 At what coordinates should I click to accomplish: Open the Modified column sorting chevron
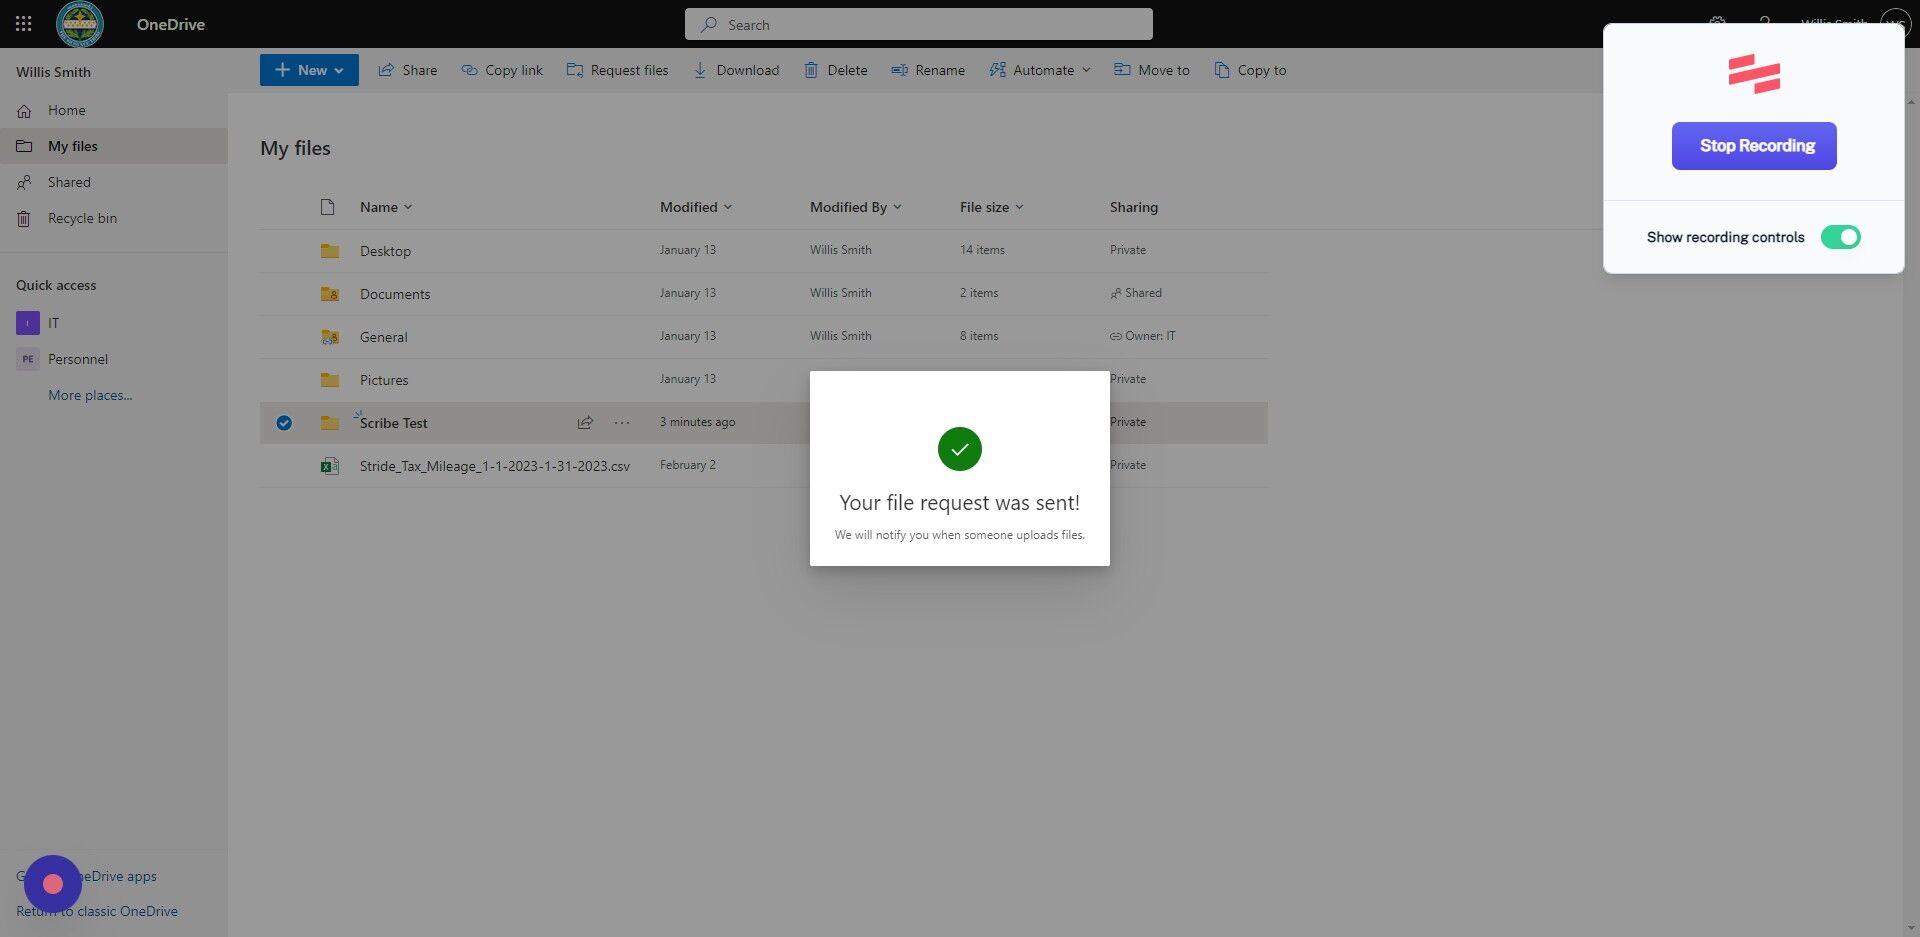click(728, 207)
